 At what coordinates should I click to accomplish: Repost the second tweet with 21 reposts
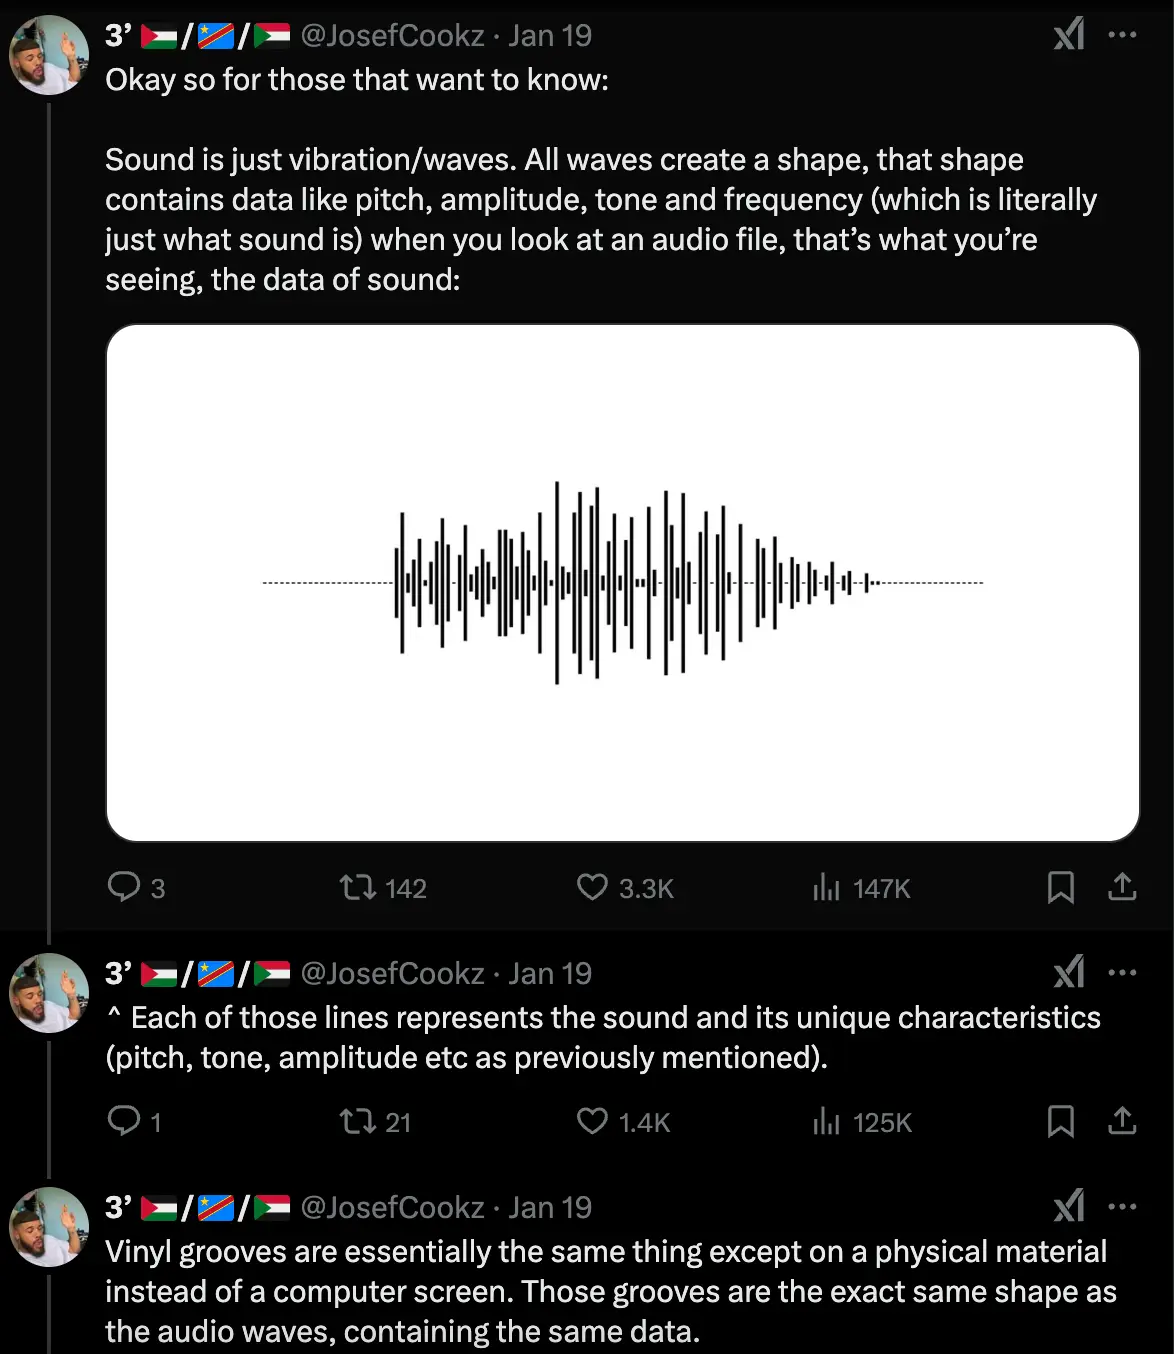click(357, 1121)
